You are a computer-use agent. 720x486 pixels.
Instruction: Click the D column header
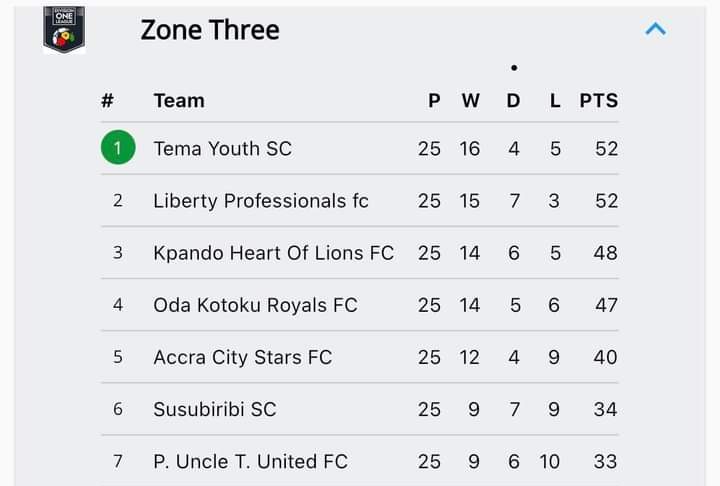tap(513, 101)
